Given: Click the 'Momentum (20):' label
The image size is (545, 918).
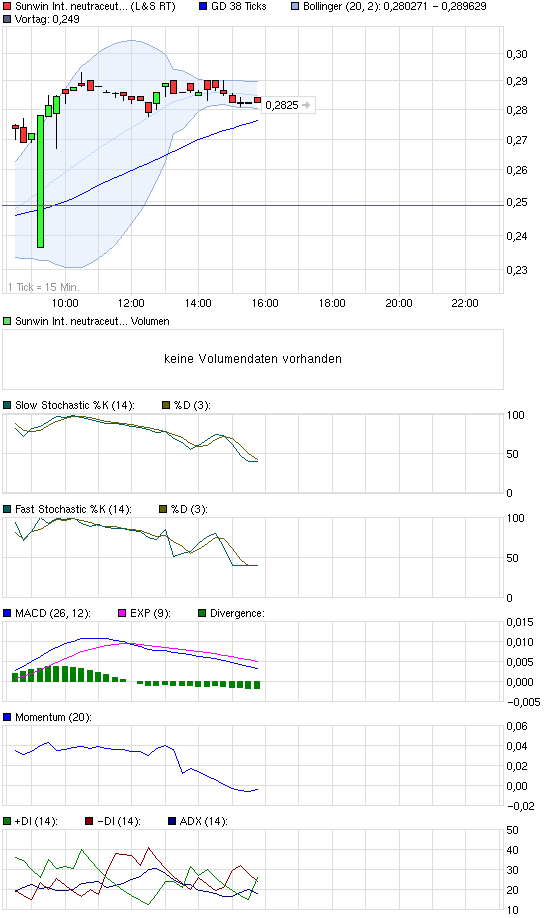Looking at the screenshot, I should [x=53, y=717].
